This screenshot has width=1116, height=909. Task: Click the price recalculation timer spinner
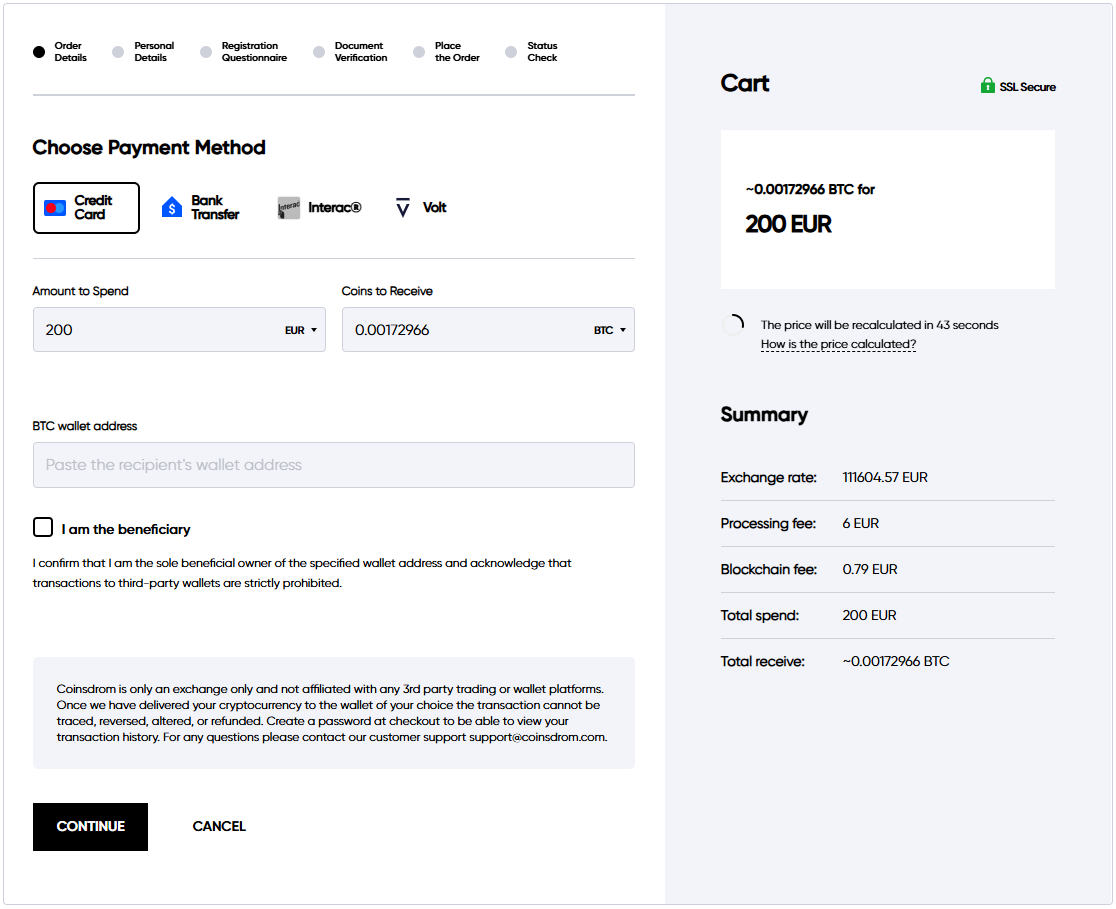(x=733, y=325)
